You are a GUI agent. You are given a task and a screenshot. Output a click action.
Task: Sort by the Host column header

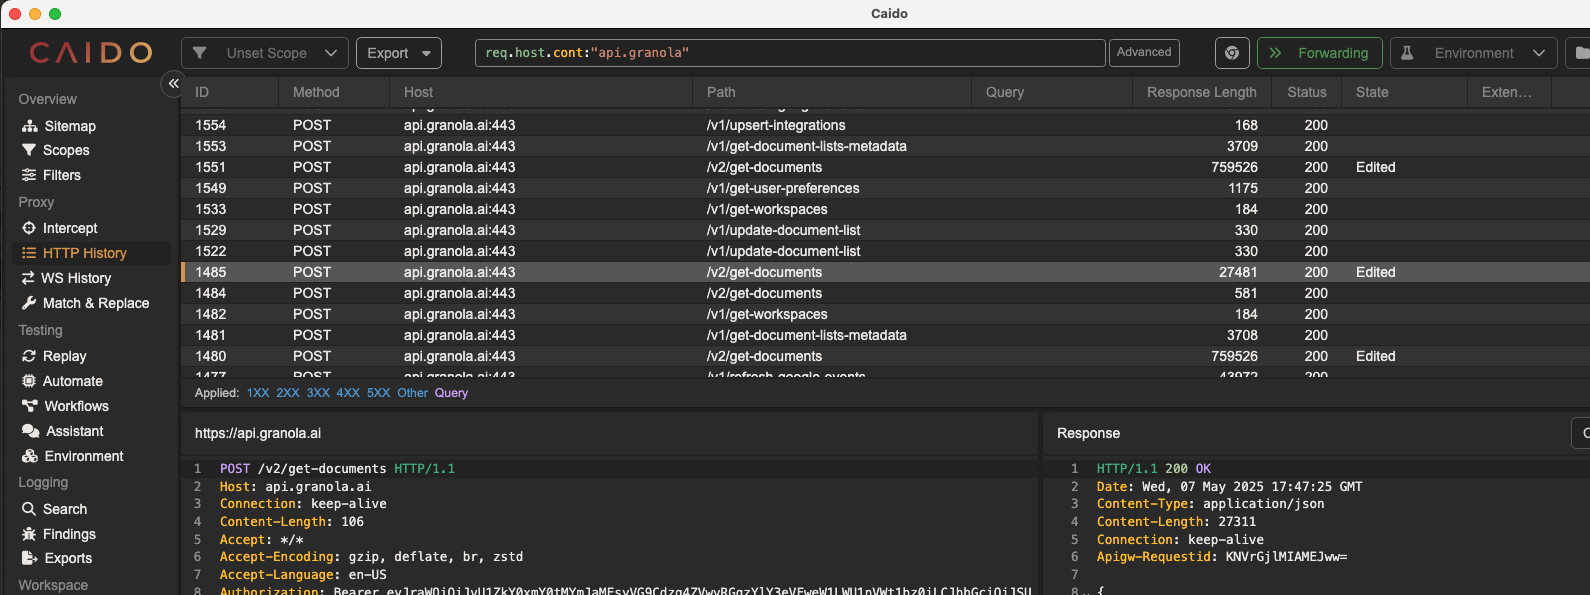pos(541,92)
